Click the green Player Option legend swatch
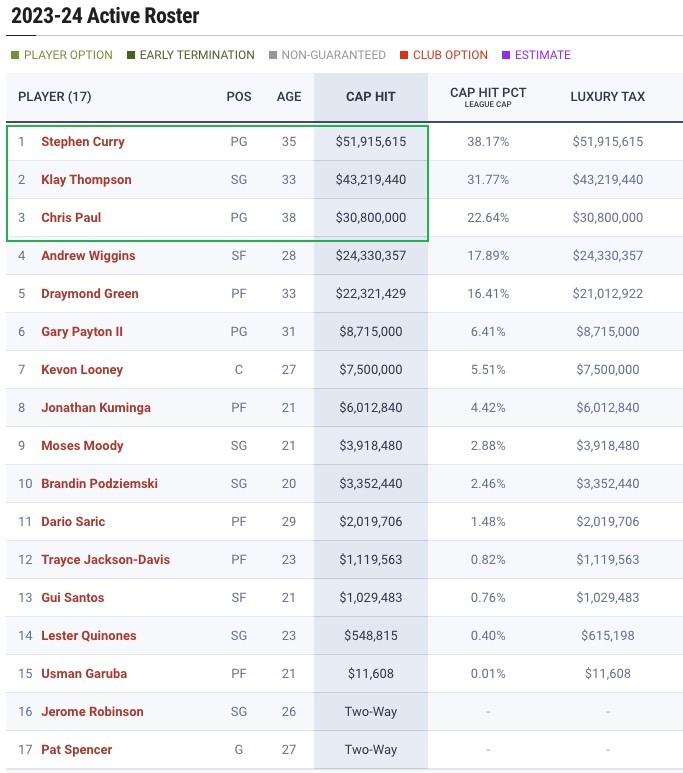The image size is (683, 773). tap(15, 55)
